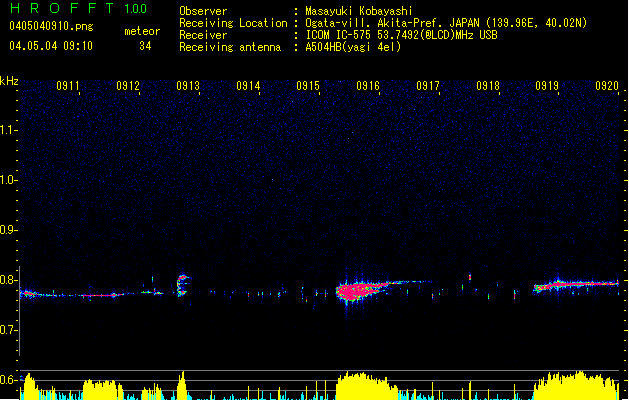Click time marker 0918

(488, 86)
